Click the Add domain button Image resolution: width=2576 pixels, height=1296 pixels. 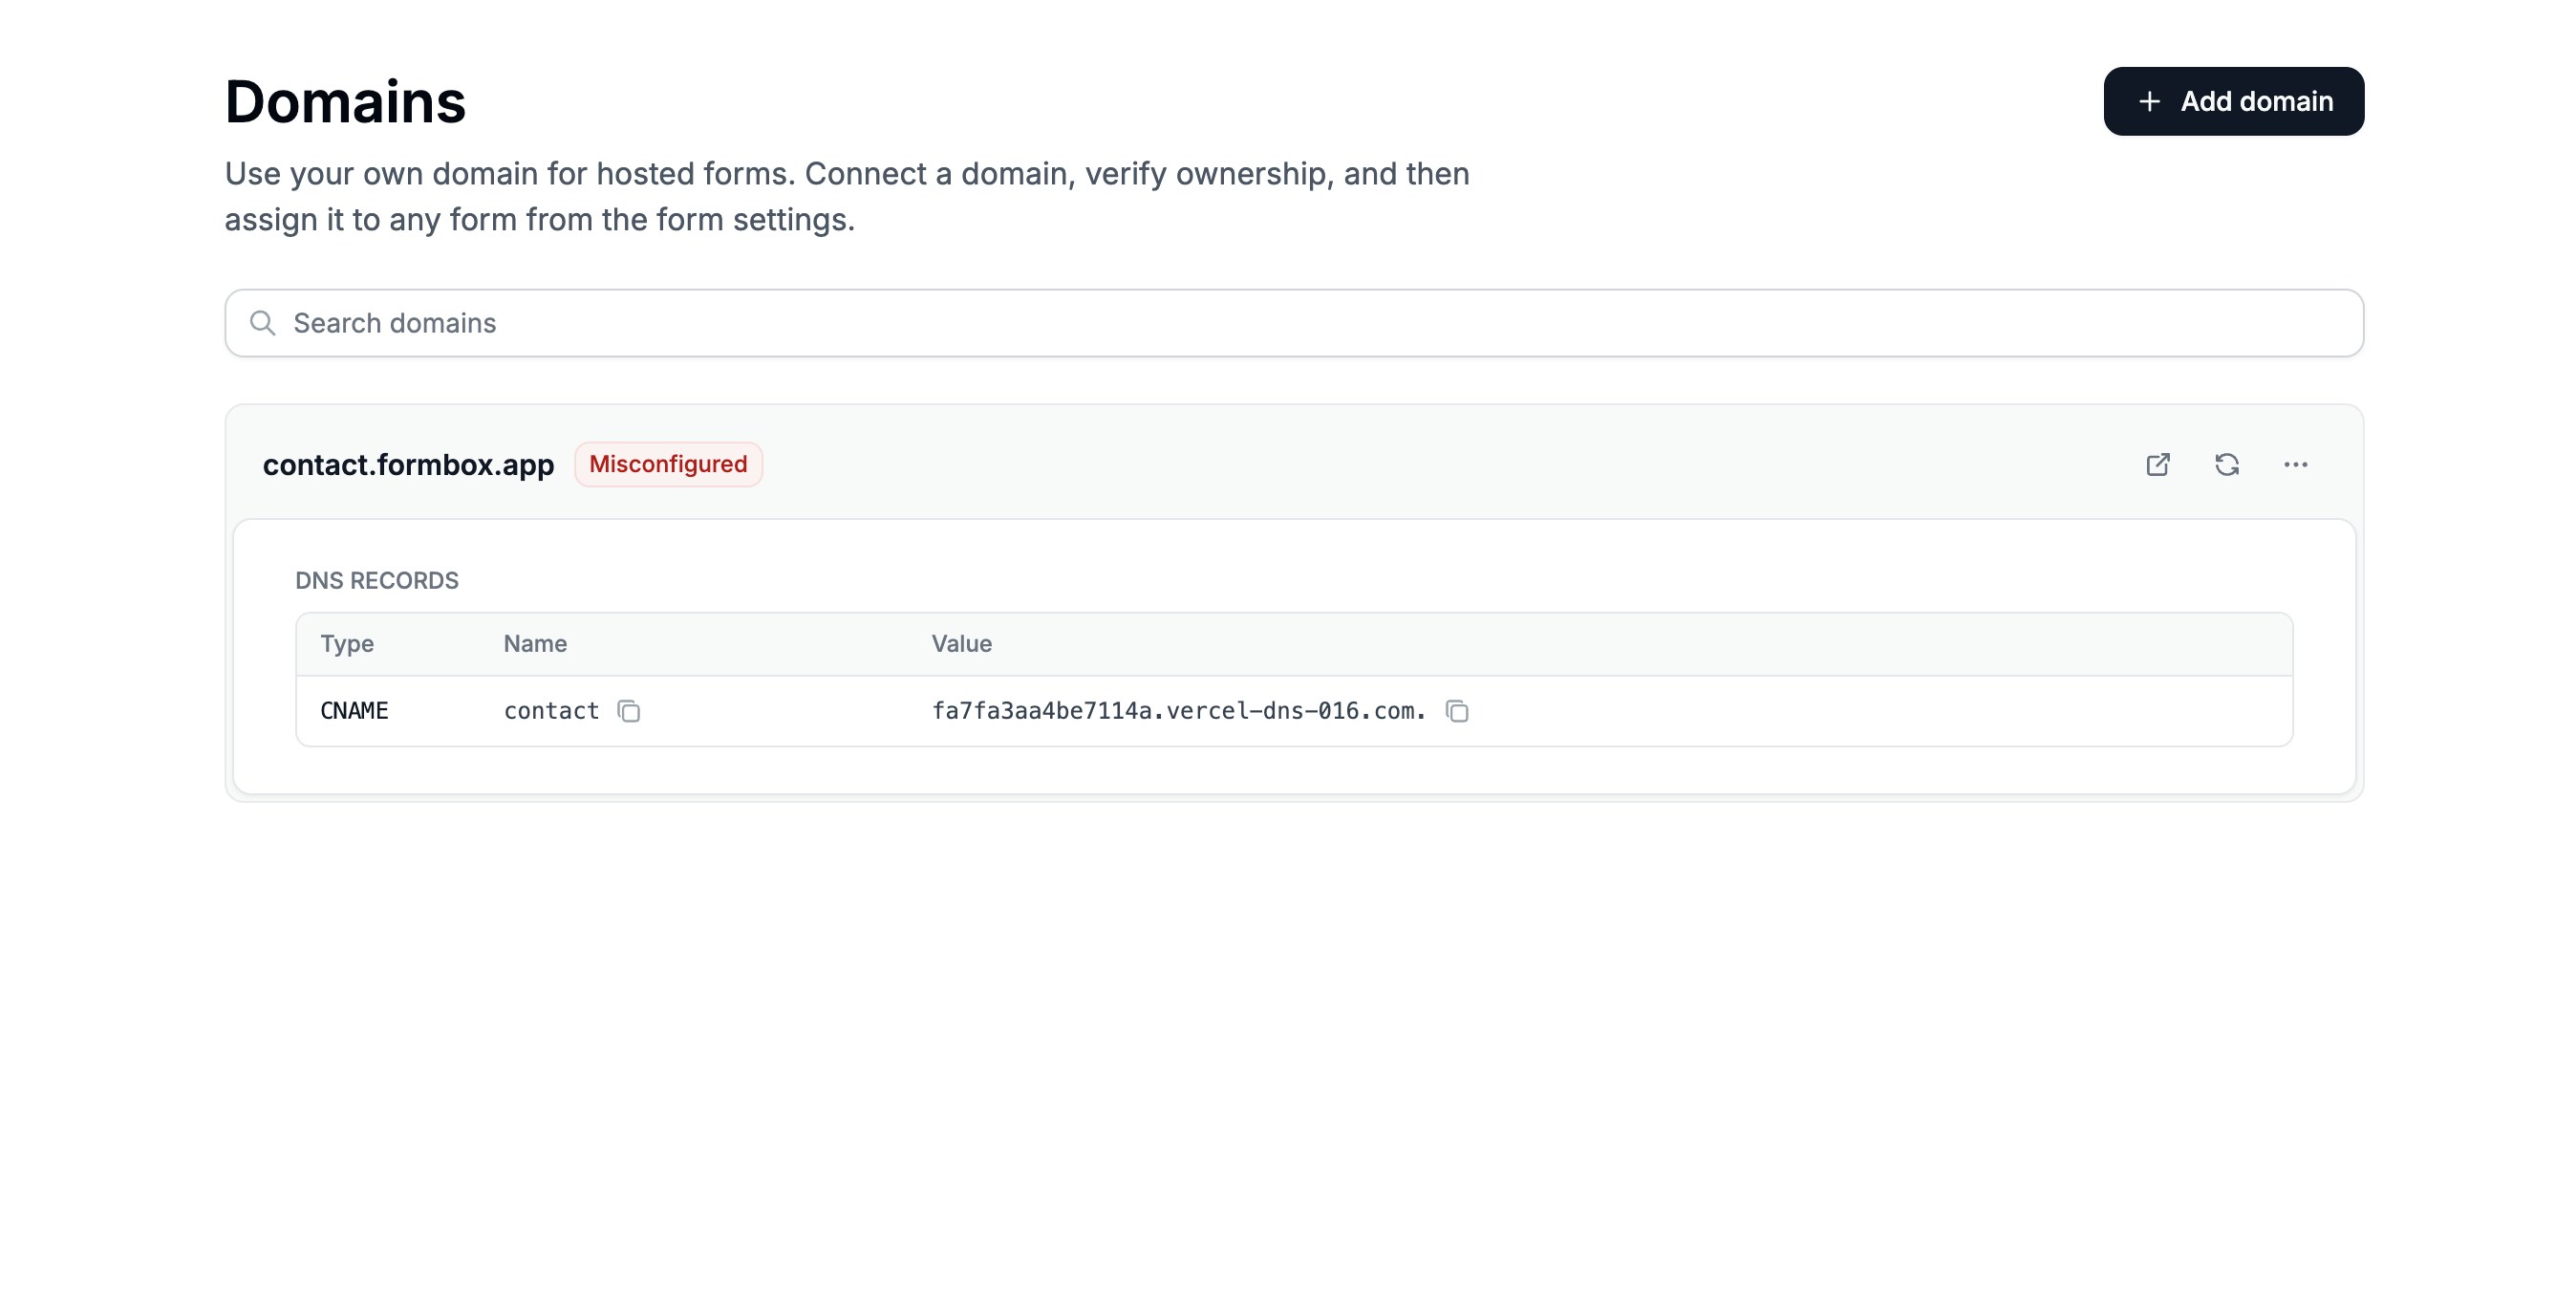pos(2233,101)
